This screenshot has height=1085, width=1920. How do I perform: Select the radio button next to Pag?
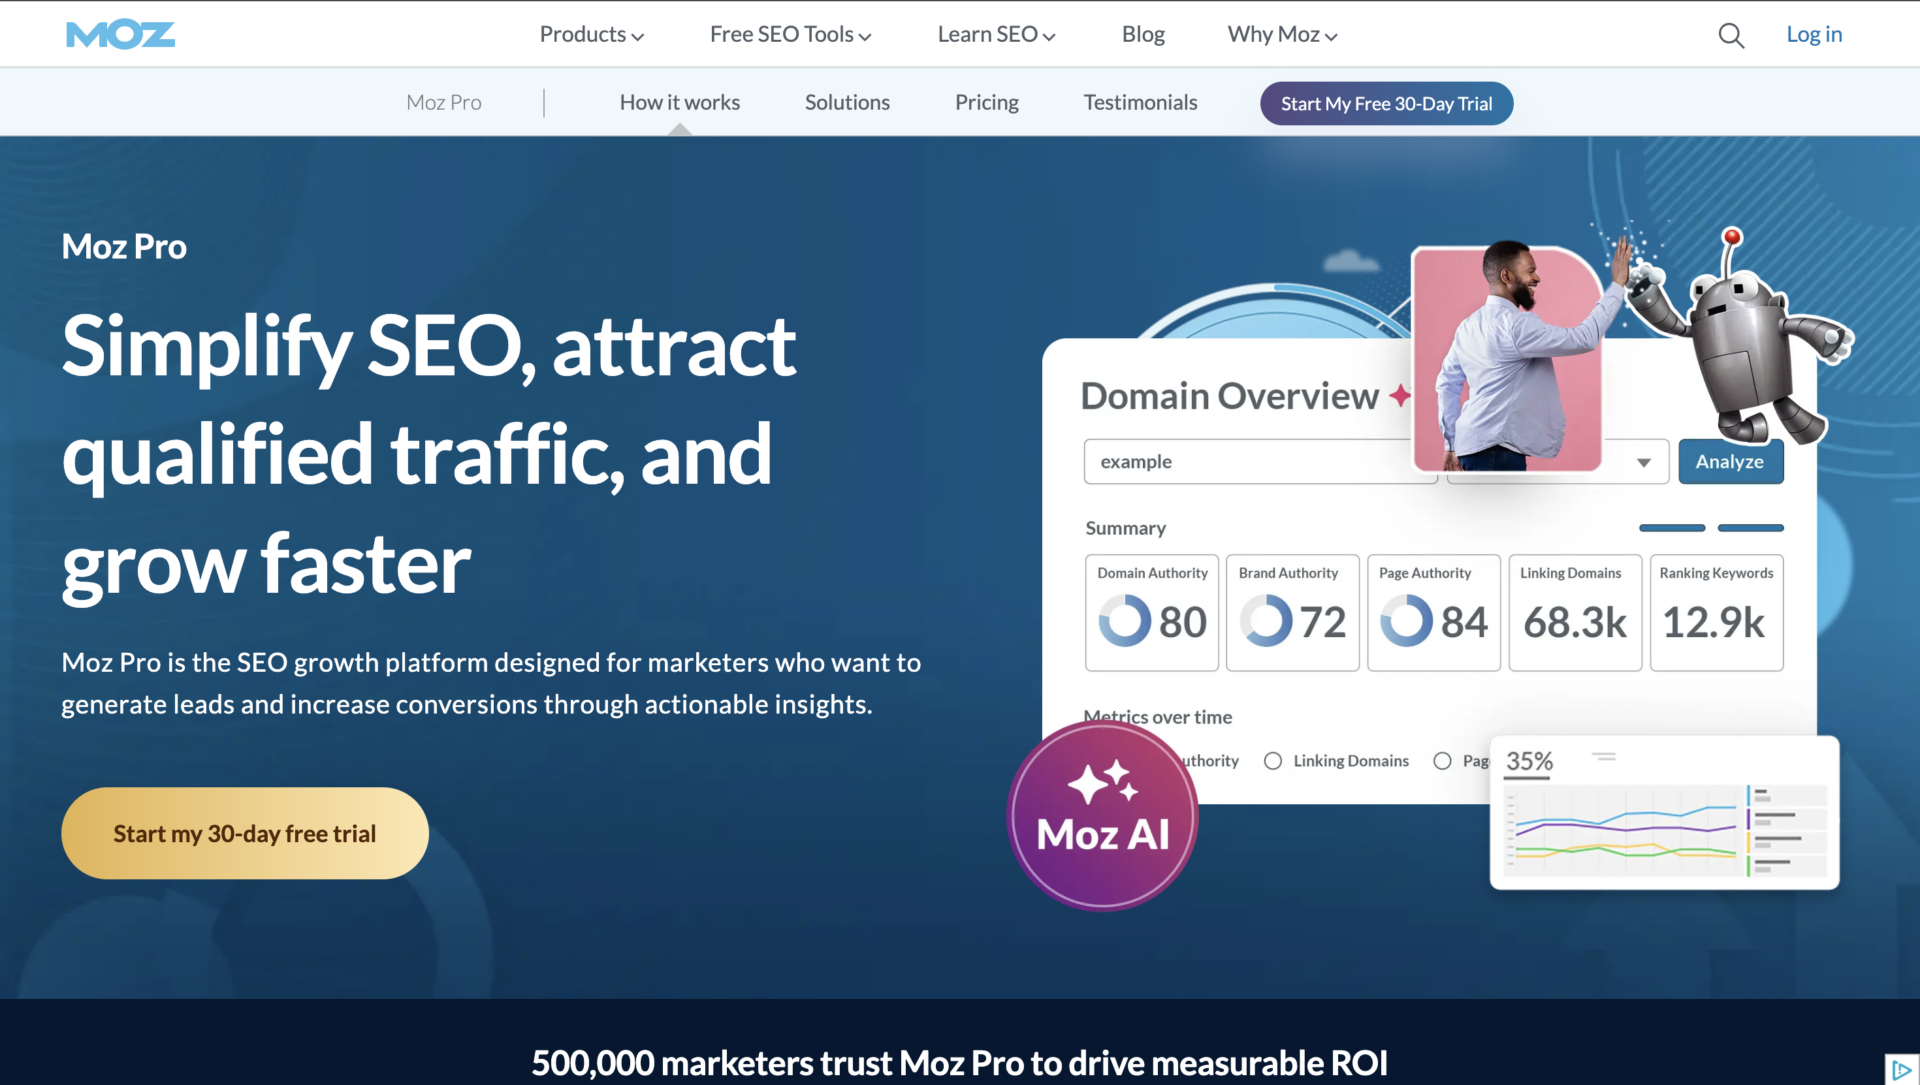[1442, 761]
